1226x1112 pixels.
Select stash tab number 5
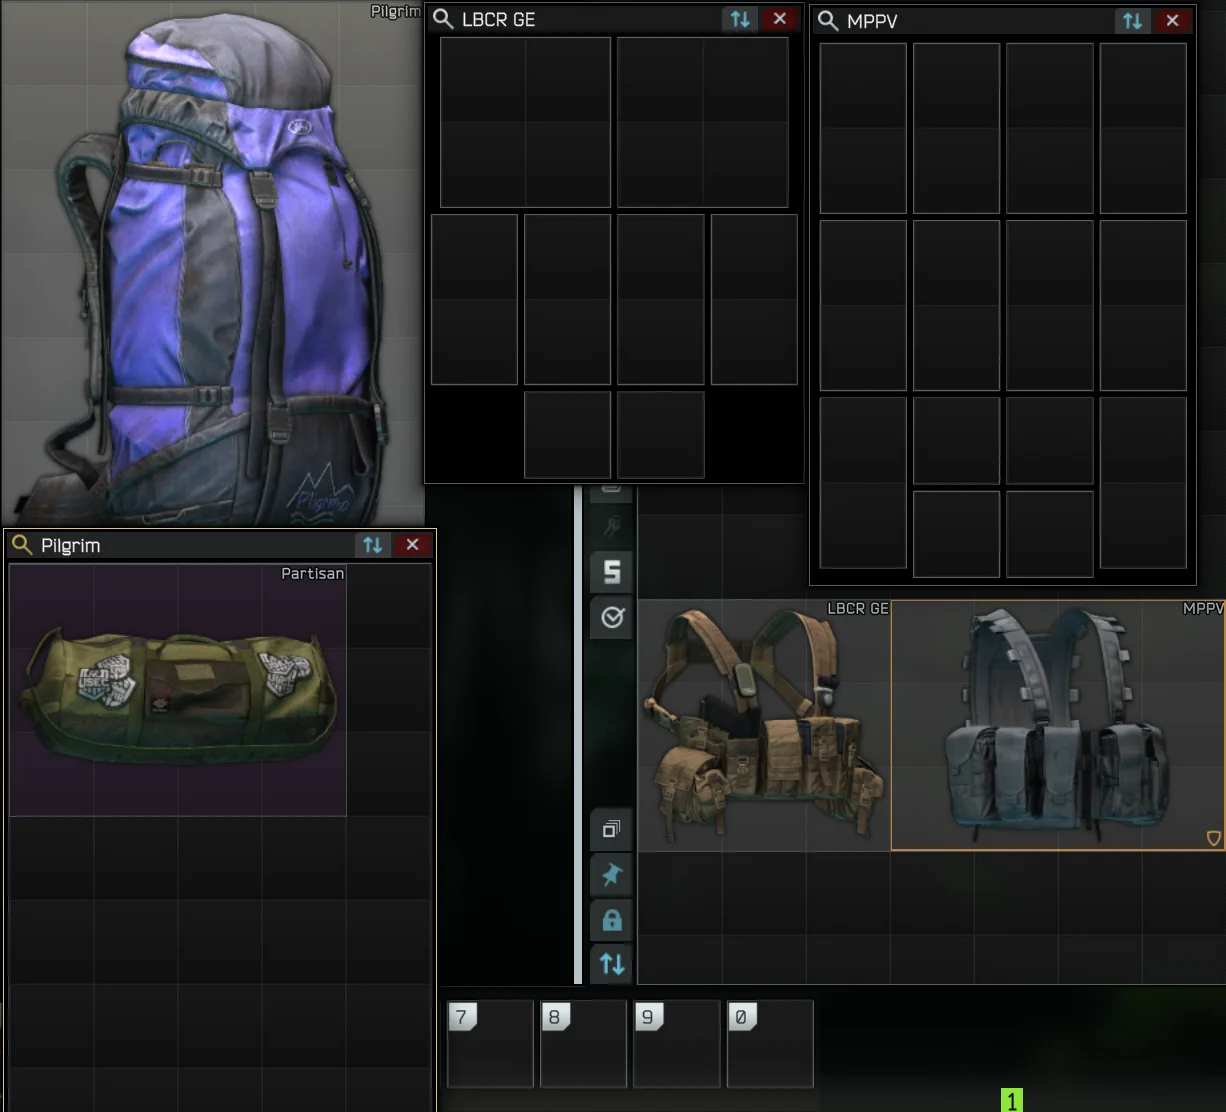click(612, 572)
